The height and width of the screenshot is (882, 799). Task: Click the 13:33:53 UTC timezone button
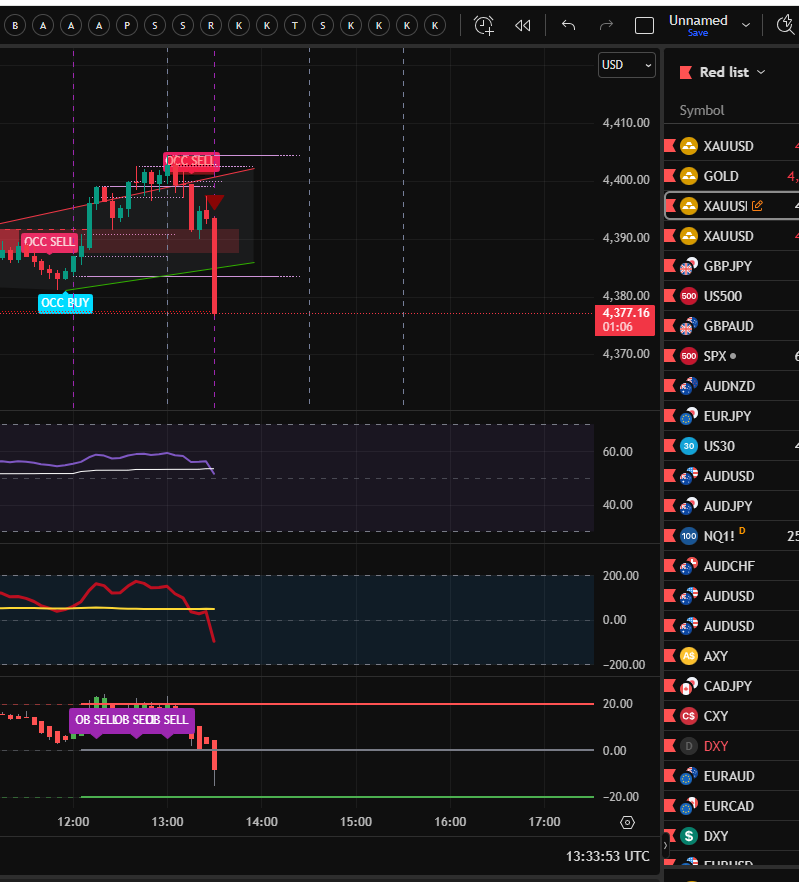coord(607,856)
